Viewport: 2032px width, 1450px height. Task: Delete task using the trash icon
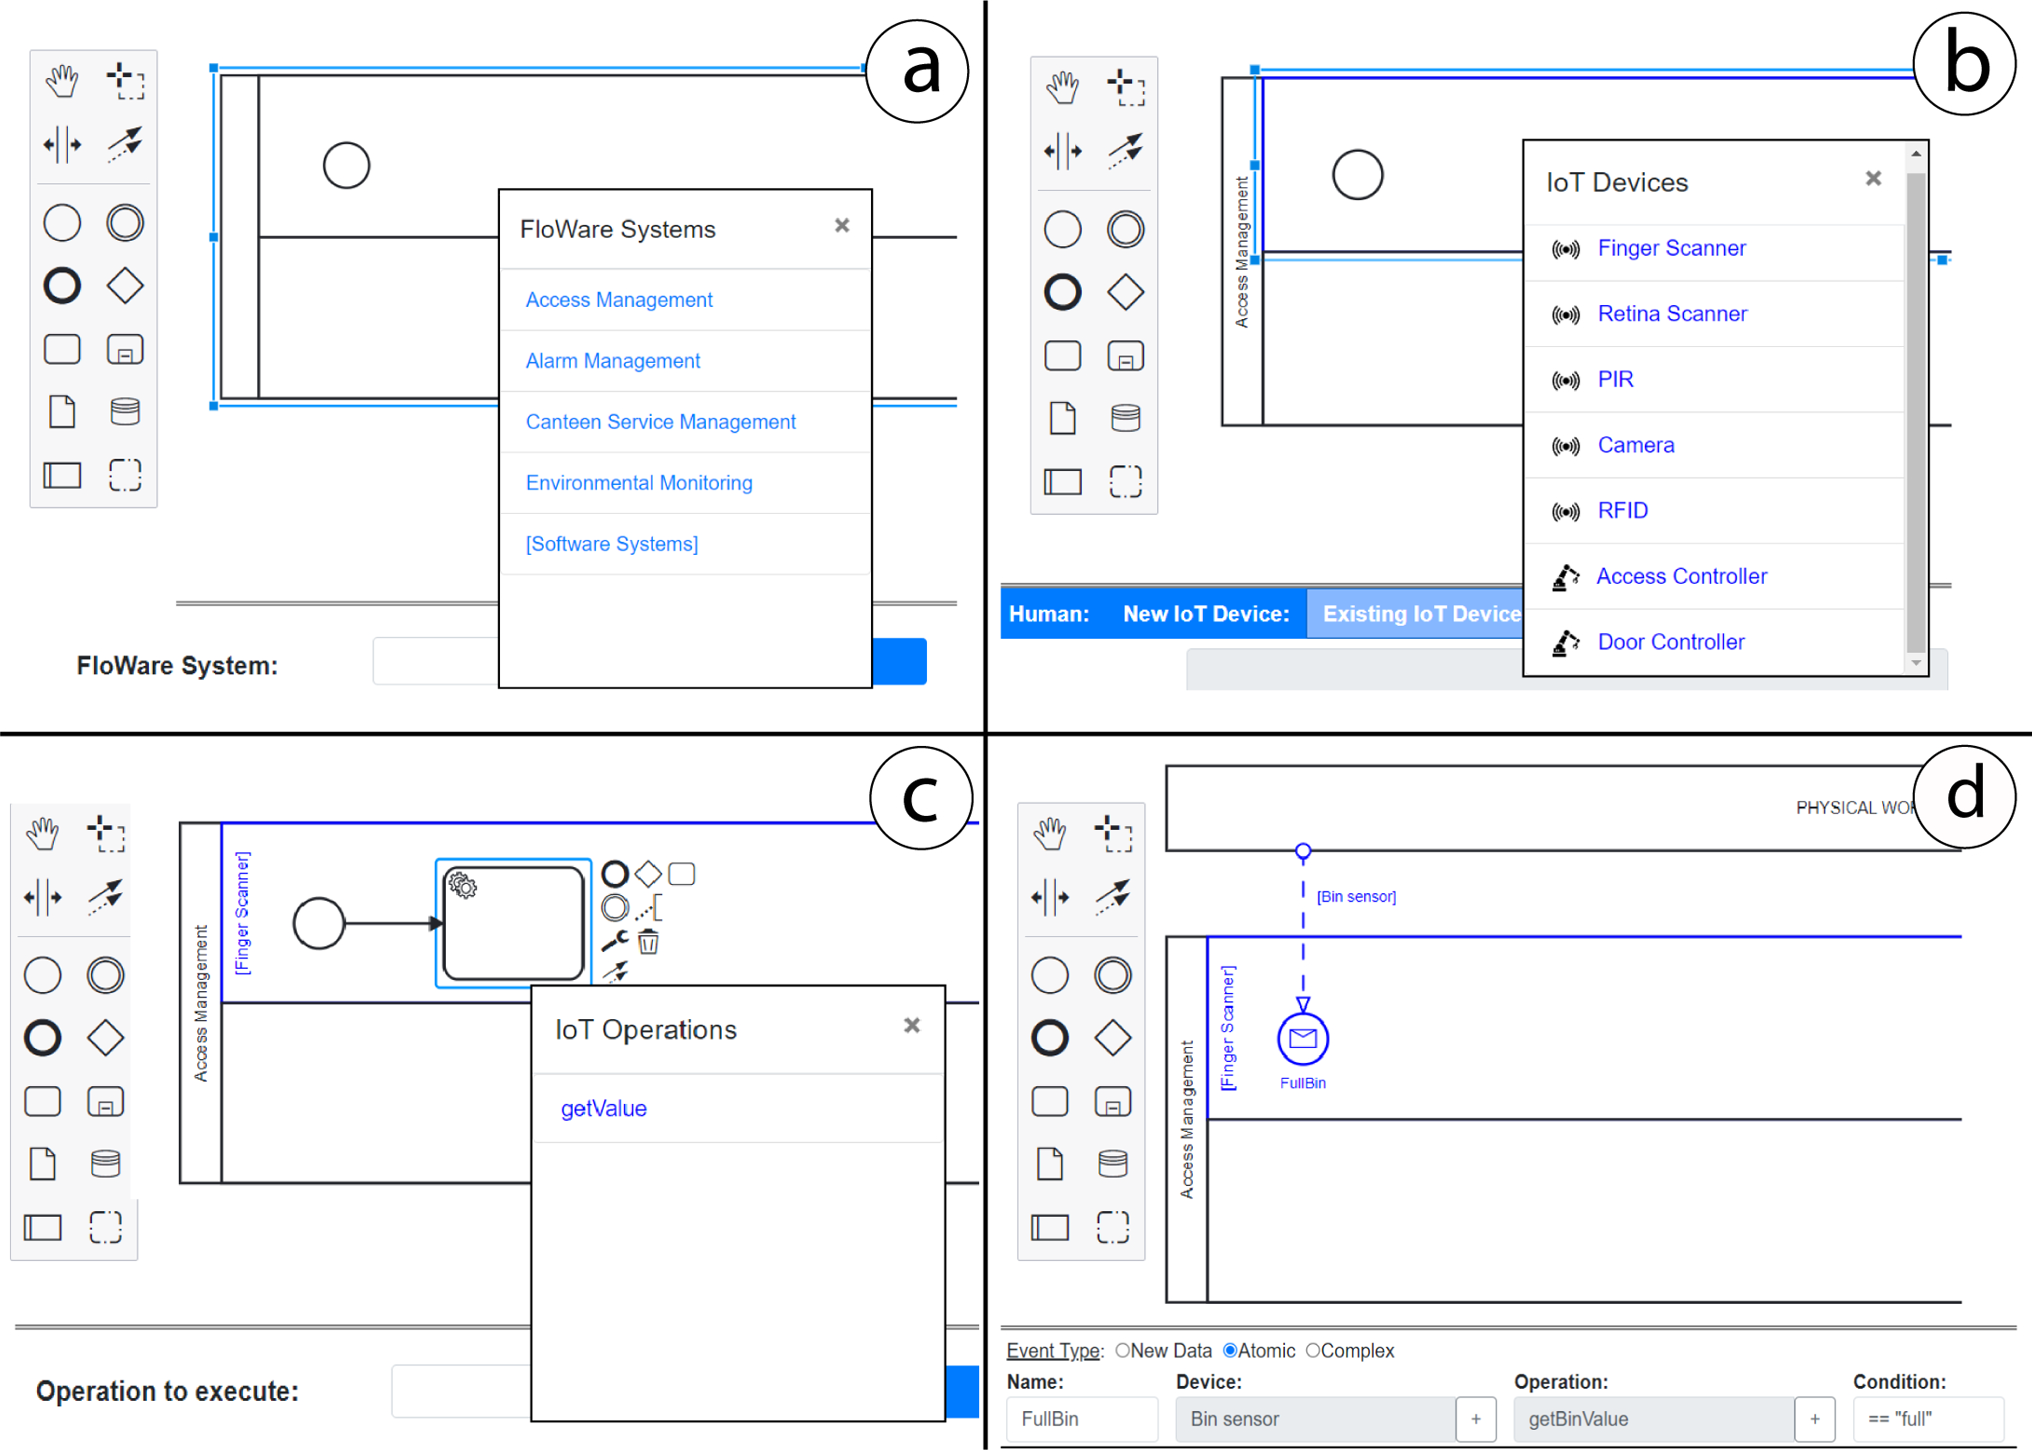coord(649,941)
